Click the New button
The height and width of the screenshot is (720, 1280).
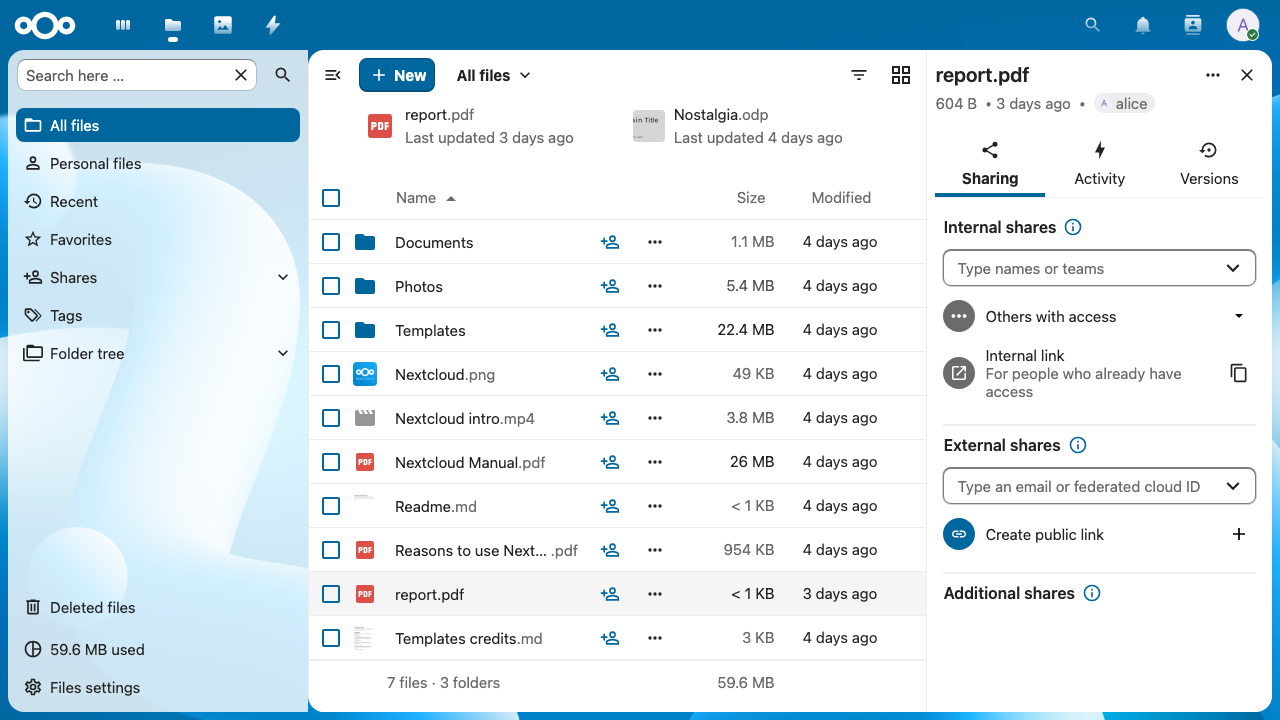pyautogui.click(x=397, y=75)
